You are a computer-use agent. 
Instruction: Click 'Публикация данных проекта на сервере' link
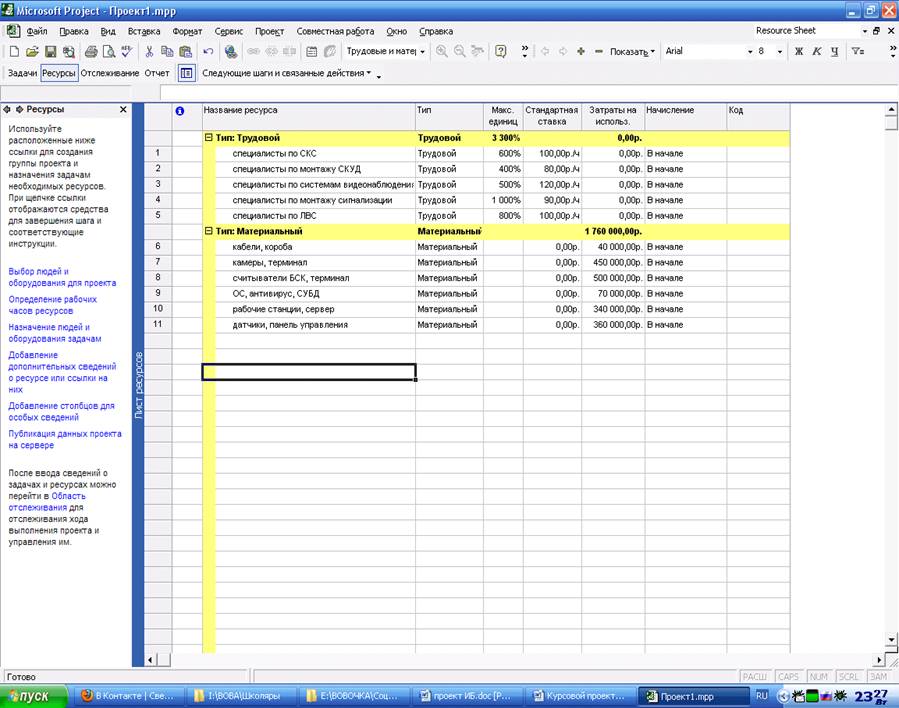(x=64, y=439)
